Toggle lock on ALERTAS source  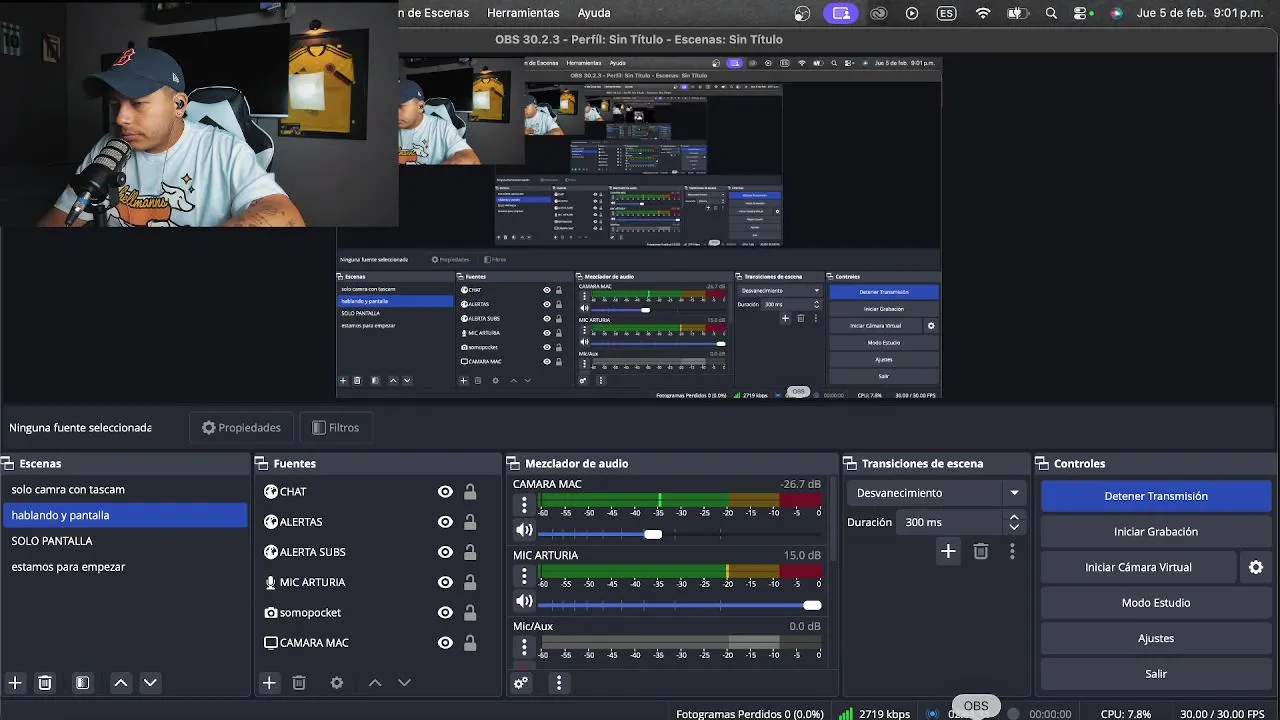click(470, 522)
